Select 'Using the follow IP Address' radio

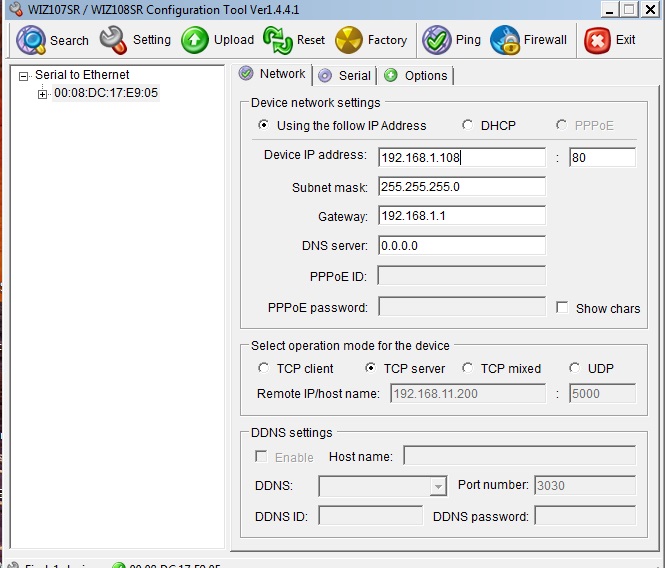pyautogui.click(x=263, y=125)
